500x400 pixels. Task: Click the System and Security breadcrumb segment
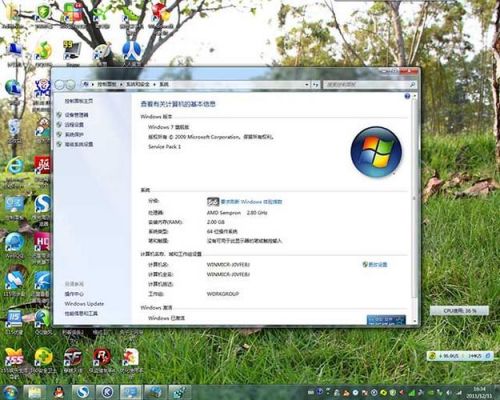(138, 85)
